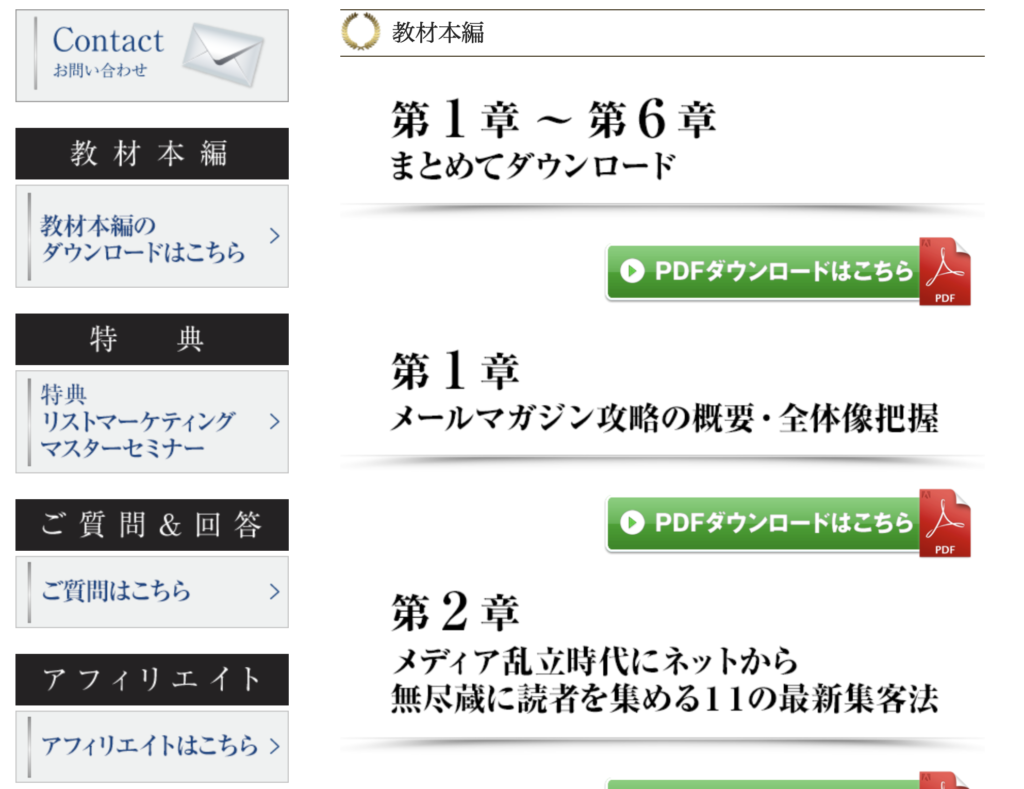Image resolution: width=1024 pixels, height=789 pixels.
Task: Select the 教材本編 sidebar header
Action: [x=152, y=153]
